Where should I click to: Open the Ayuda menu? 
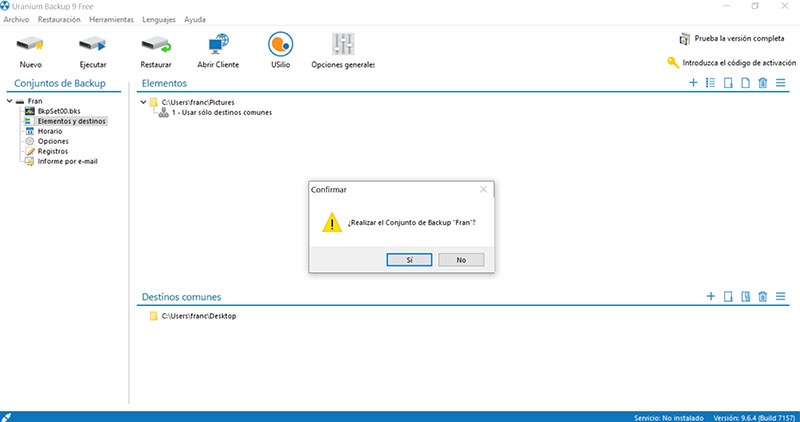tap(195, 19)
